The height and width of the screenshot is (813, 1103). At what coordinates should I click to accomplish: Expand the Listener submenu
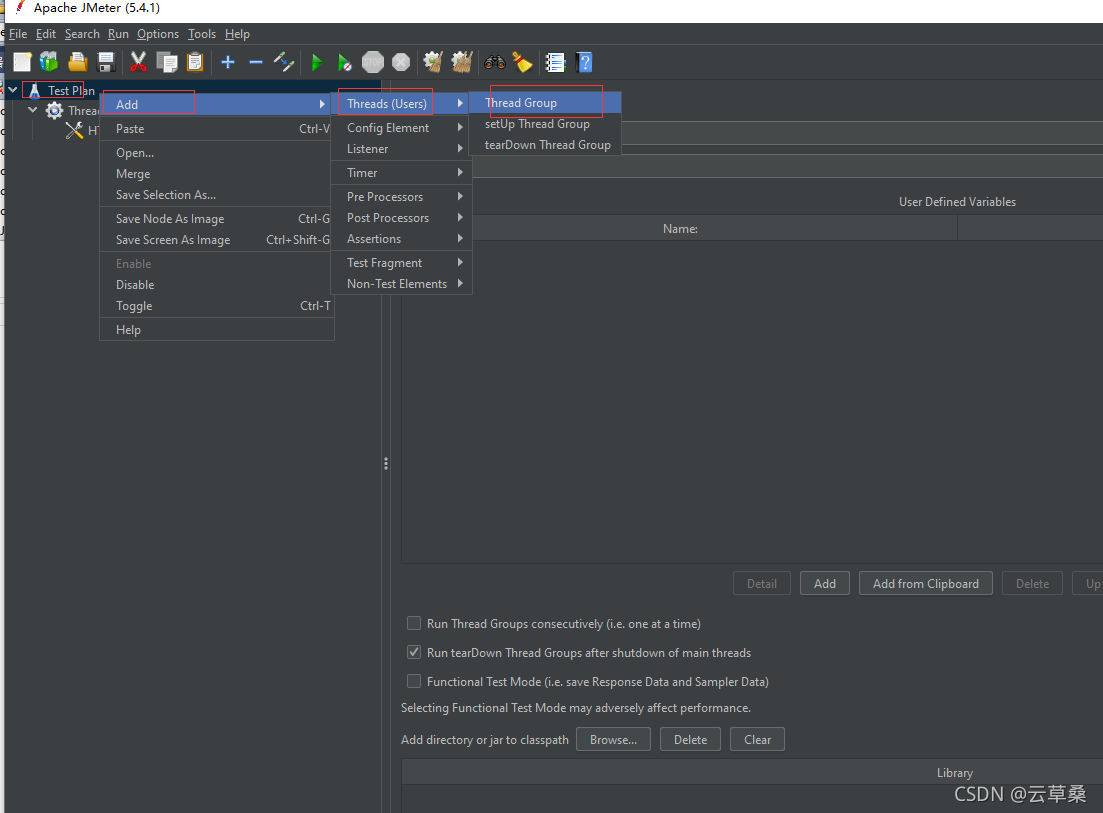[x=402, y=148]
